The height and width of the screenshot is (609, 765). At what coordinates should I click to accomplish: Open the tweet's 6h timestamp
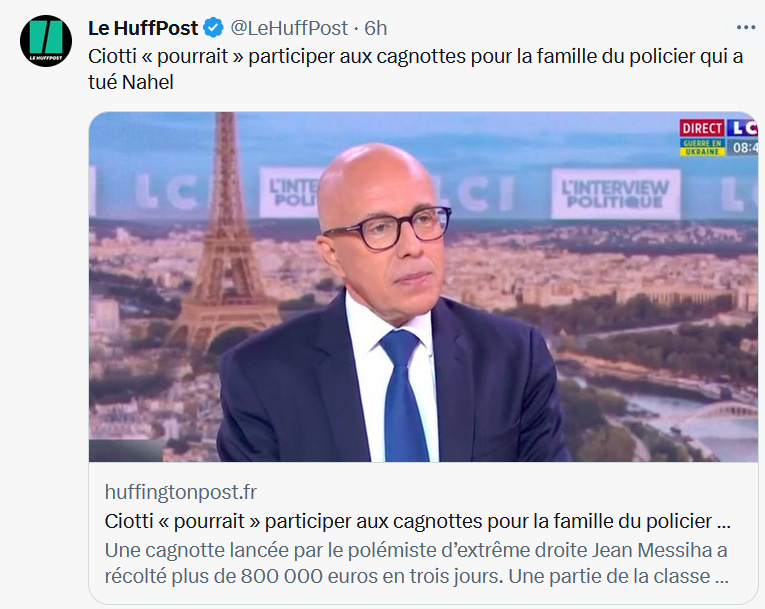pyautogui.click(x=376, y=28)
